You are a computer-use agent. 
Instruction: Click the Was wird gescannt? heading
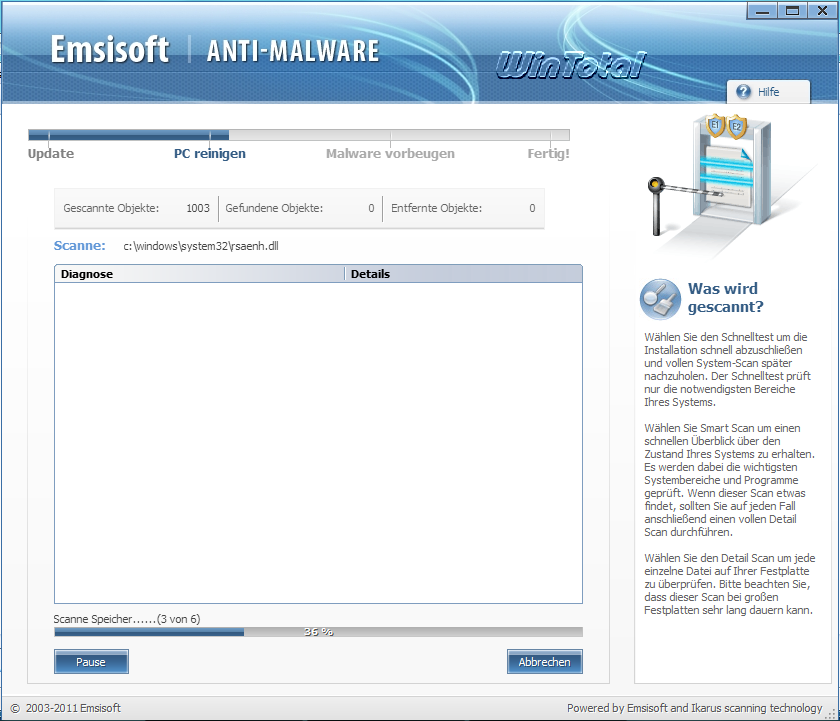[x=725, y=298]
